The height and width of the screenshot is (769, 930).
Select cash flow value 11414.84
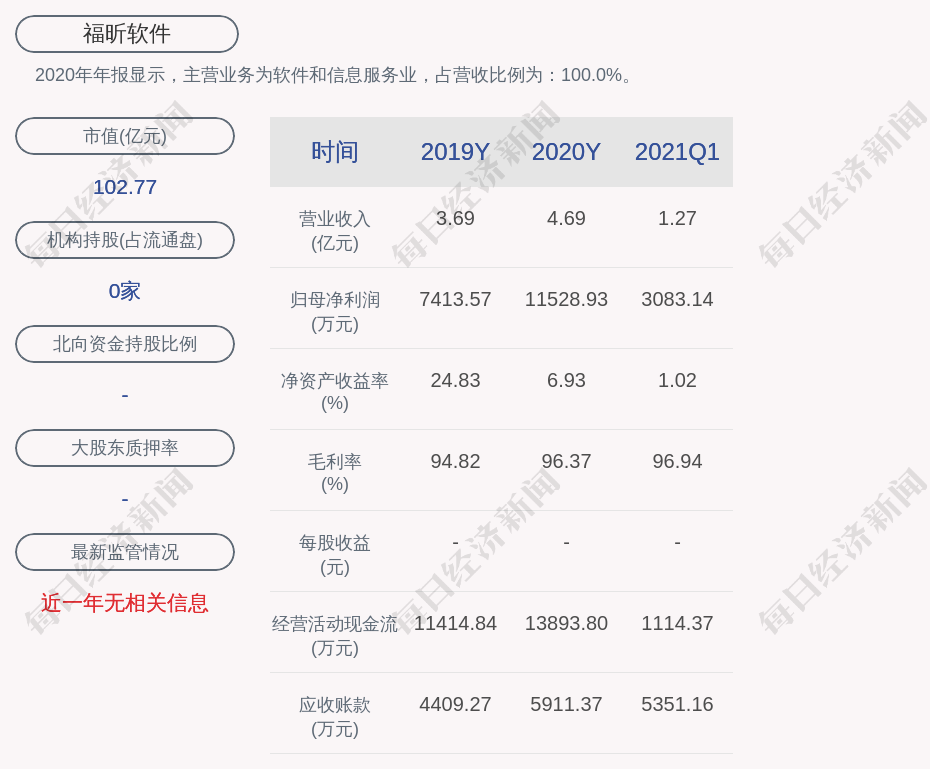(456, 623)
